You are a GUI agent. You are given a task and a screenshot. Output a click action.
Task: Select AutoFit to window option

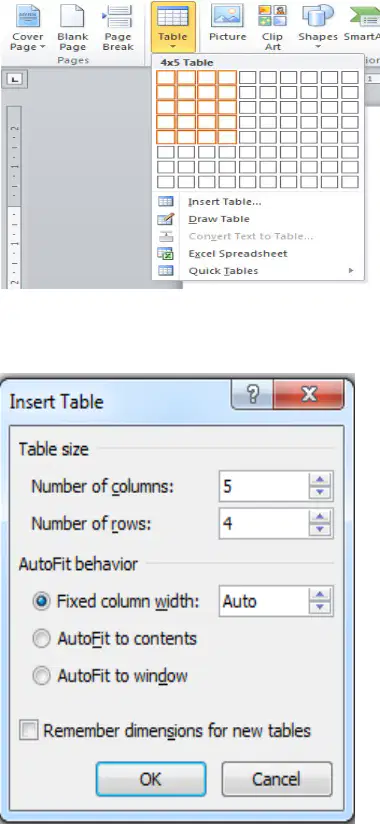pos(41,676)
